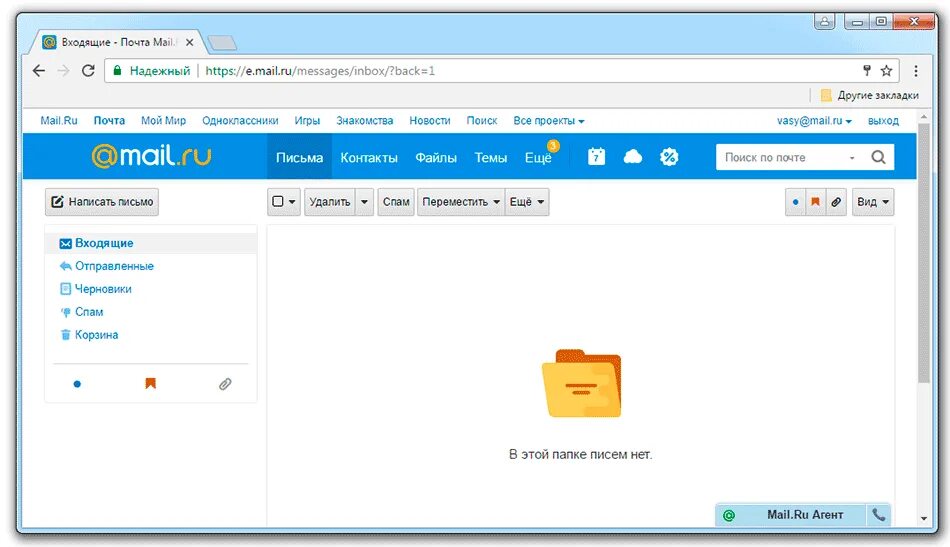Click the secure lock icon in address bar
This screenshot has height=547, width=950.
pyautogui.click(x=118, y=70)
